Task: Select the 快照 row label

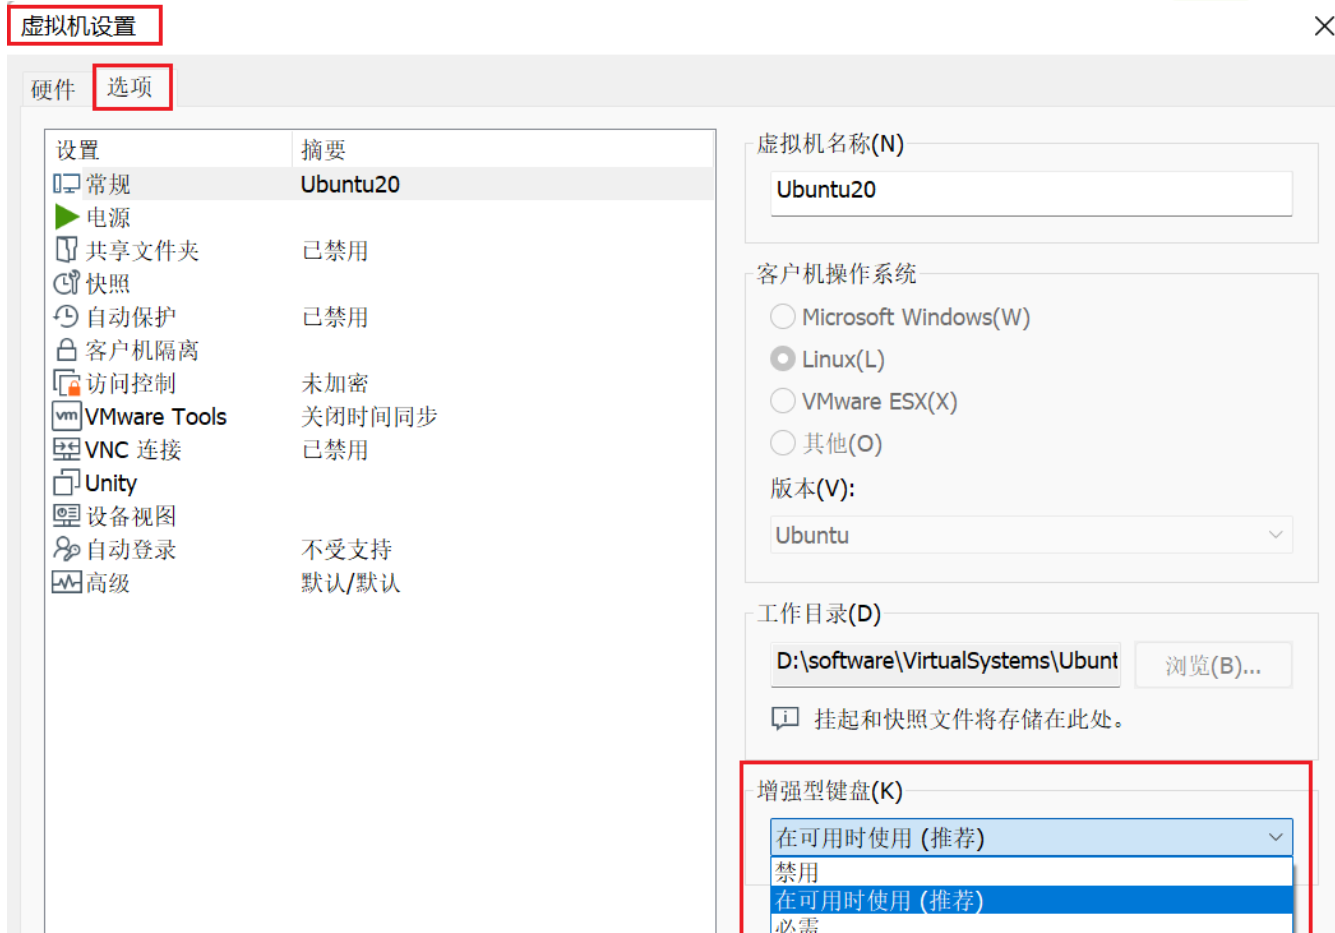Action: click(108, 283)
